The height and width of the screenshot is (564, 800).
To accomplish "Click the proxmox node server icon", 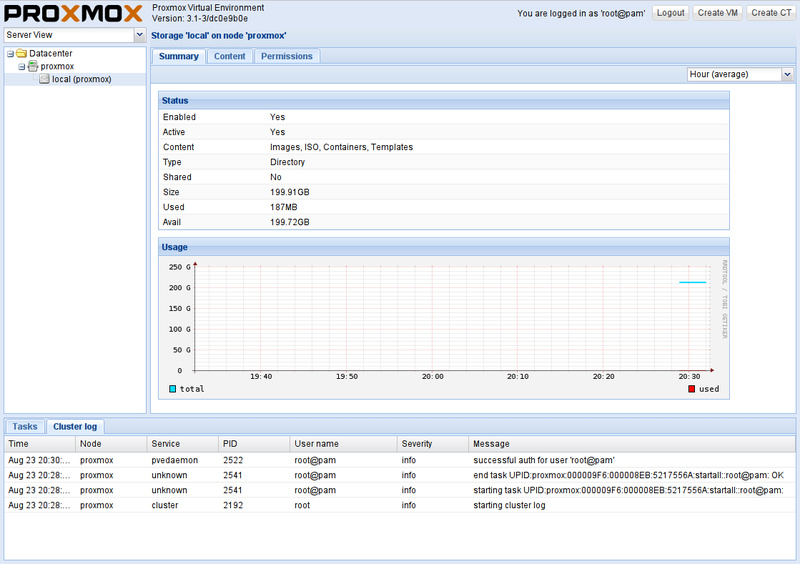I will 33,66.
